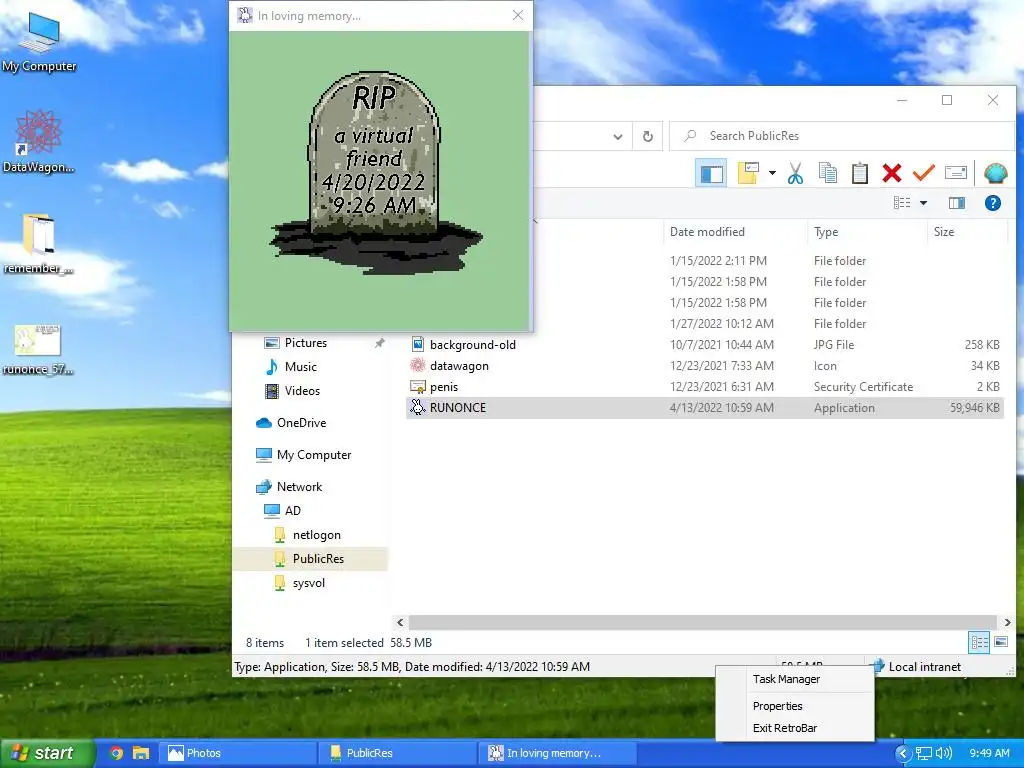Open Videos in the navigation pane
The height and width of the screenshot is (768, 1024).
point(302,391)
